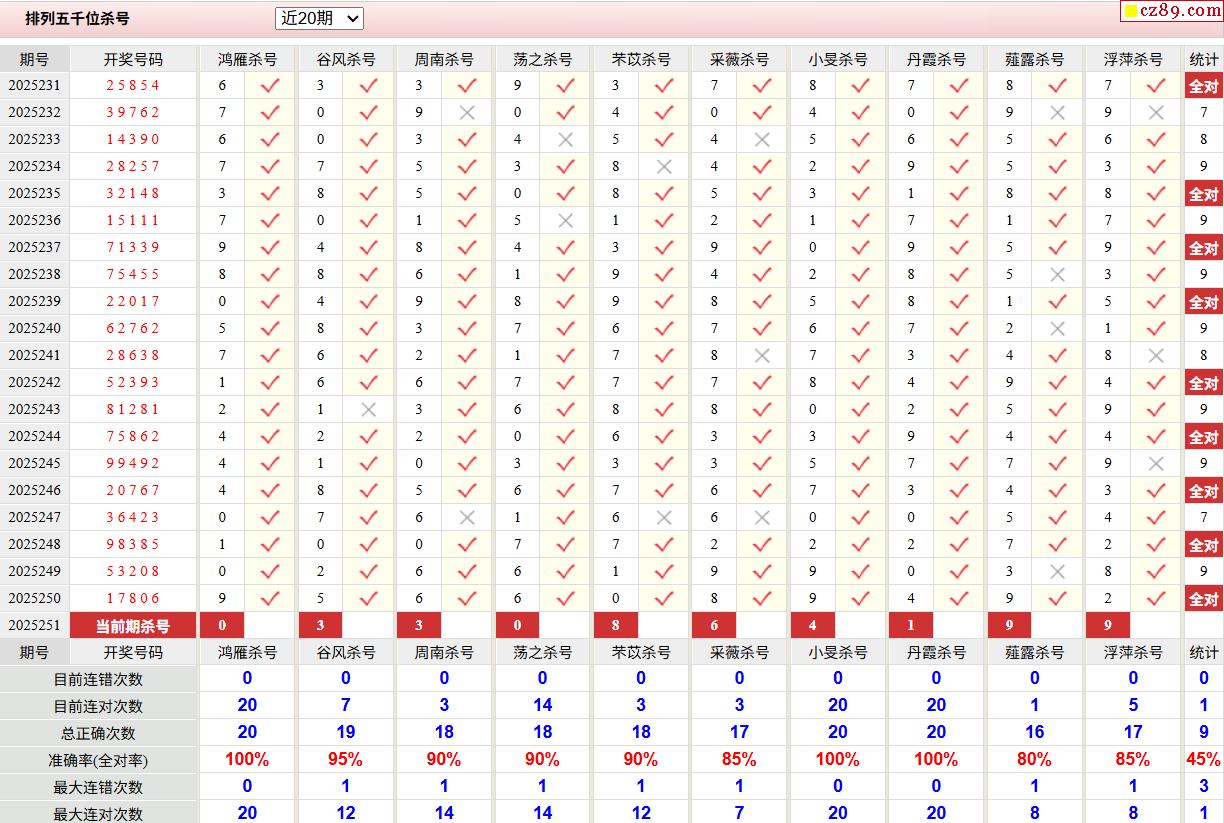Click the 全对 badge in row 2025237
1224x823 pixels.
[1203, 248]
